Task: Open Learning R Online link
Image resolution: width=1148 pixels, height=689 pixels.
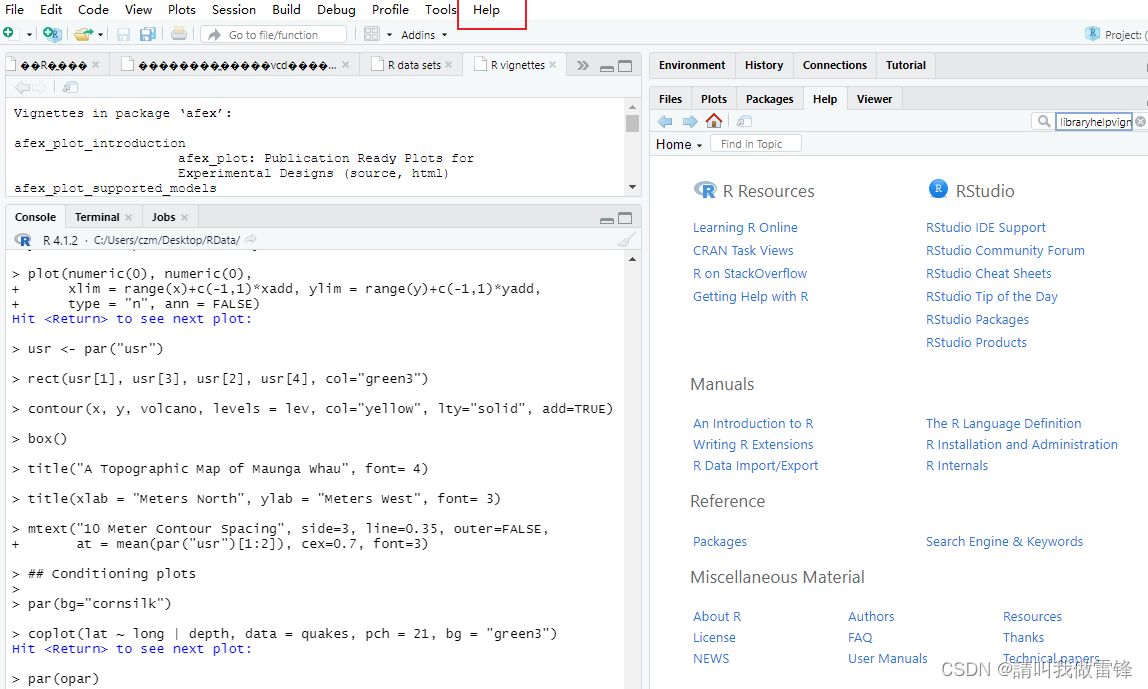Action: point(745,228)
